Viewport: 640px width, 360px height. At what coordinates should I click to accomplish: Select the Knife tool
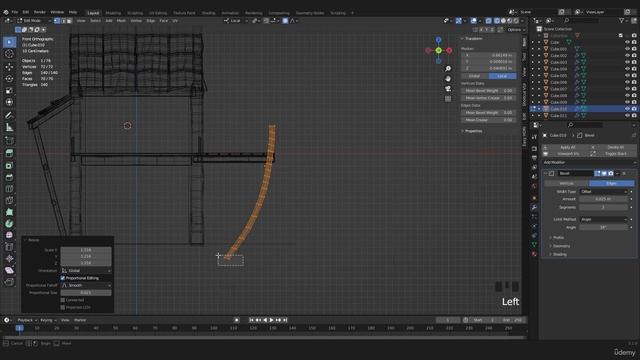[9, 200]
